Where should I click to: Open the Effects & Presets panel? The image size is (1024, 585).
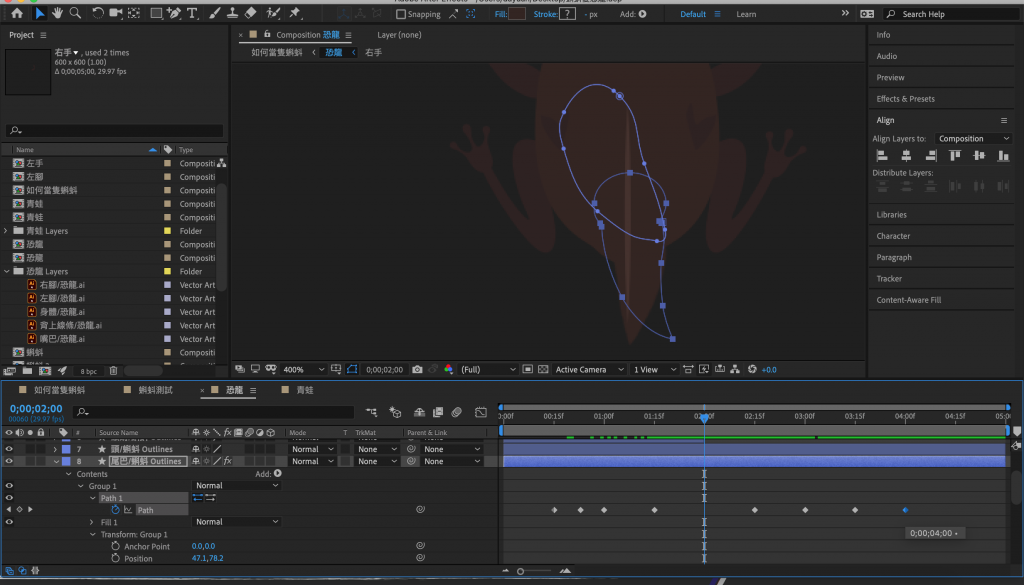coord(905,99)
